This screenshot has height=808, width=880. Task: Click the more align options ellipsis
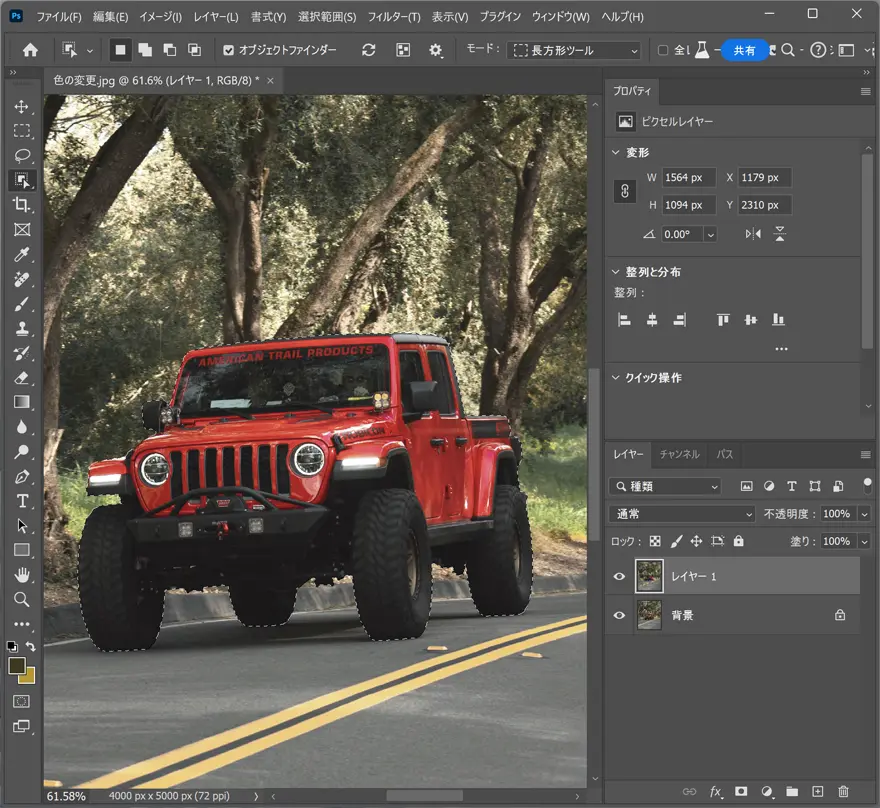(781, 349)
